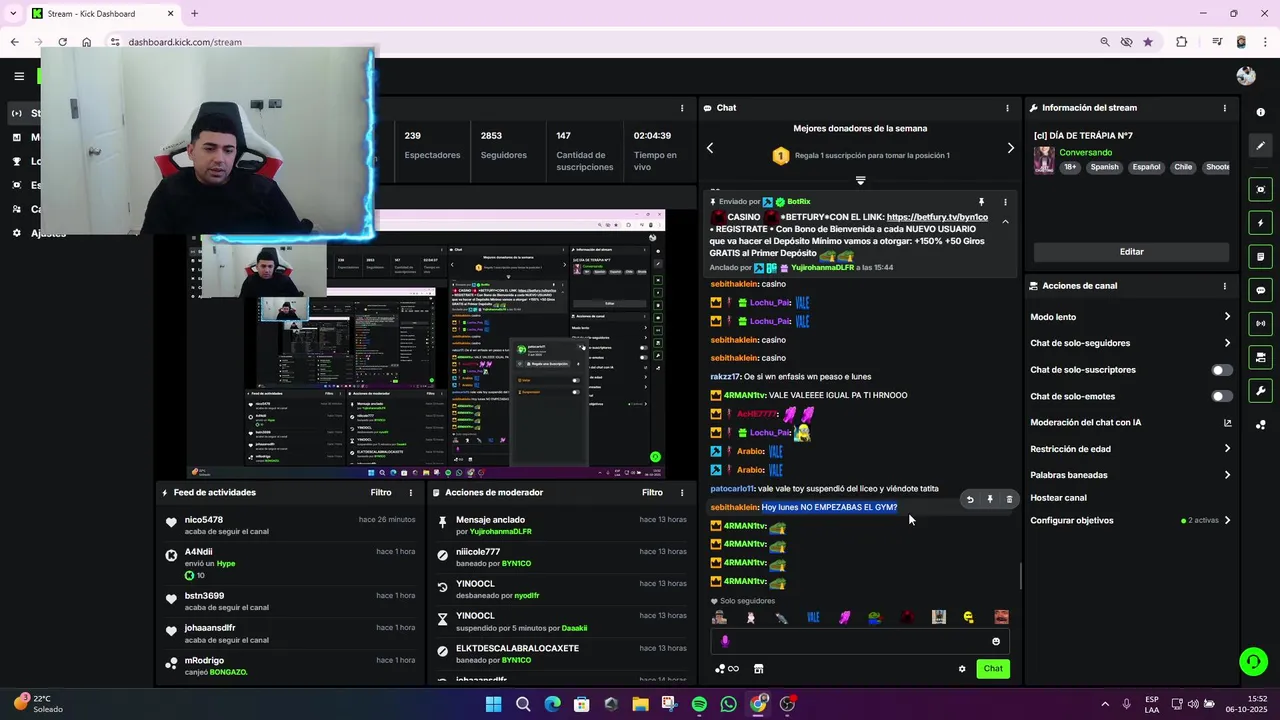Image resolution: width=1280 pixels, height=720 pixels.
Task: Collapse the pinned message chevron
Action: tap(1005, 222)
